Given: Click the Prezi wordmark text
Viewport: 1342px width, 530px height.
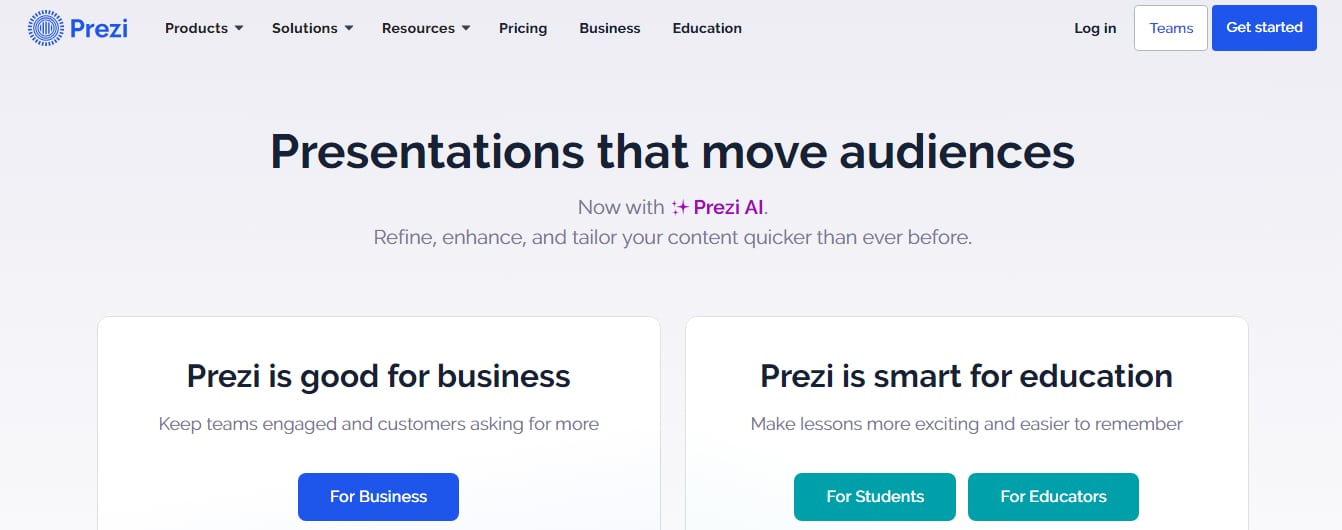Looking at the screenshot, I should pyautogui.click(x=99, y=28).
